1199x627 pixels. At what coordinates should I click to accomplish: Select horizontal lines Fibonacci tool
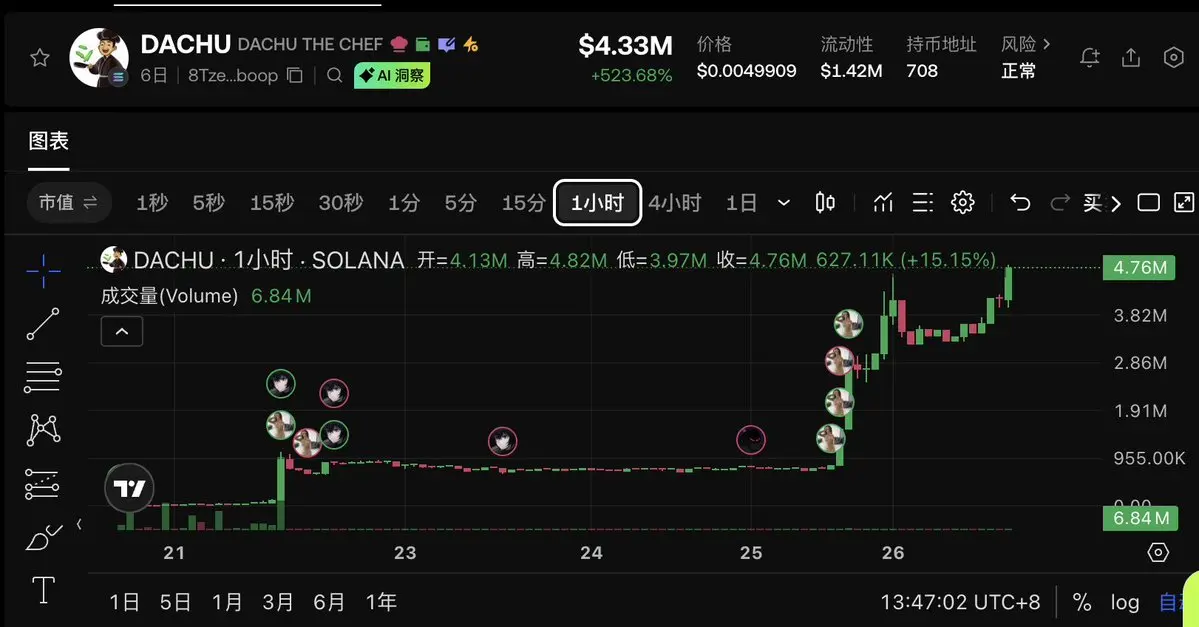pos(43,377)
